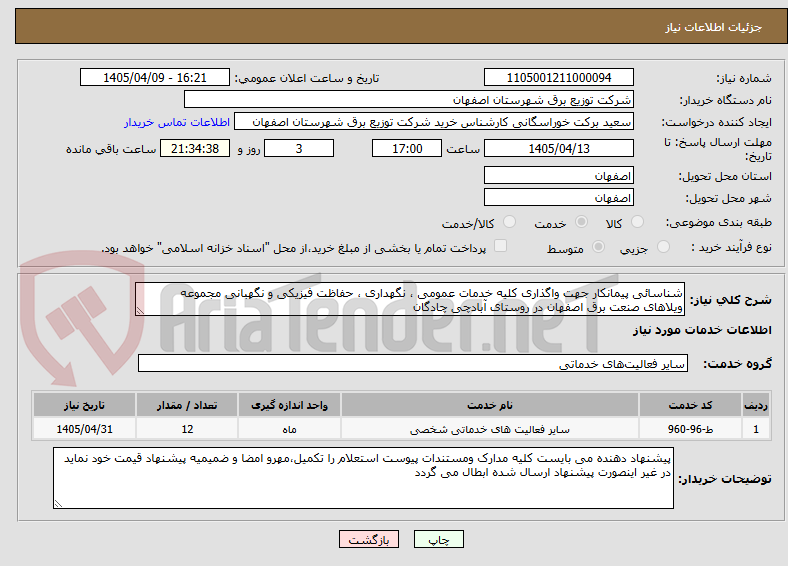The image size is (788, 566).
Task: Select the خدمت radio button
Action: click(581, 222)
